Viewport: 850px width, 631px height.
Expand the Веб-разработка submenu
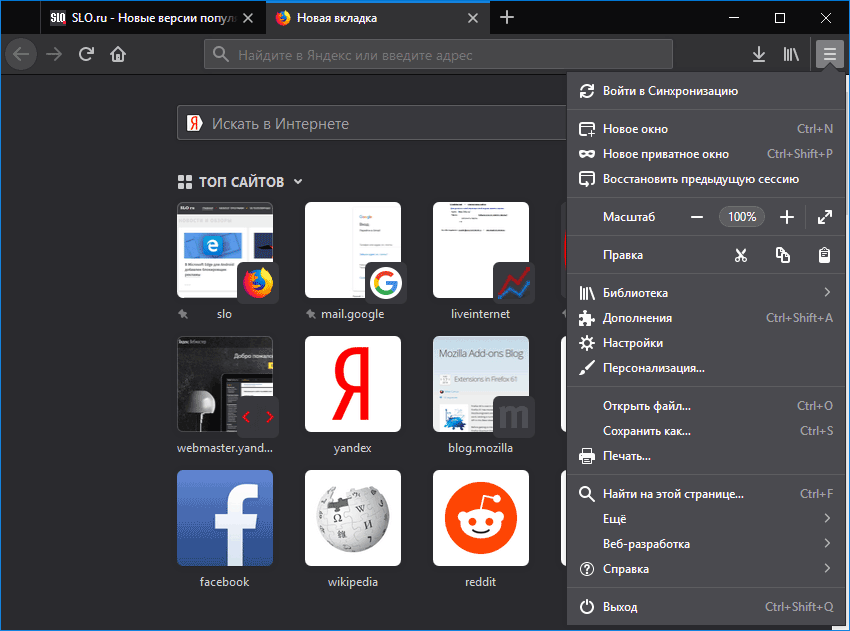pos(706,543)
